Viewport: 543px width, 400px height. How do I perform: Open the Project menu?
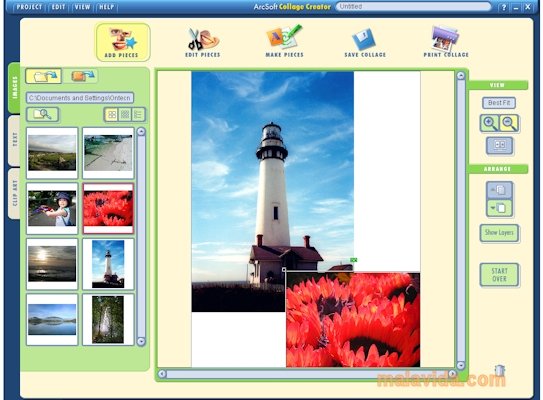coord(29,7)
